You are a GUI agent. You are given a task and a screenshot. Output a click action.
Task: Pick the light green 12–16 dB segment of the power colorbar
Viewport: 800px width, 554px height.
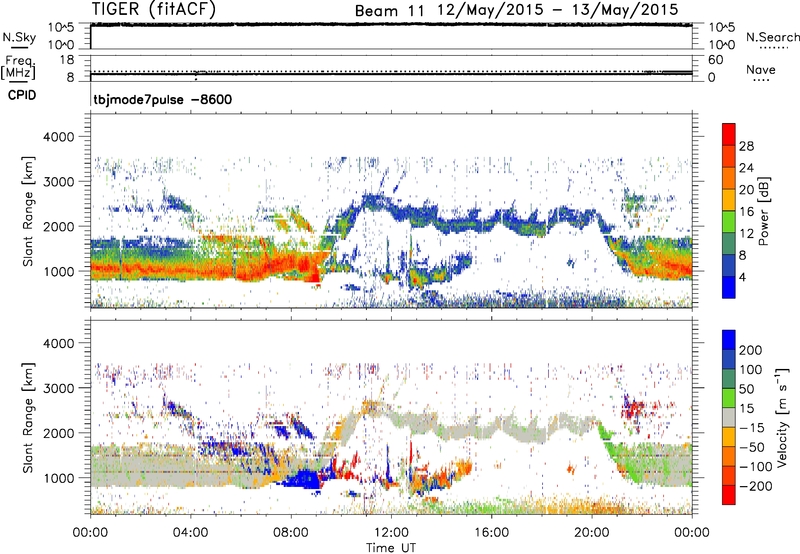pos(729,221)
